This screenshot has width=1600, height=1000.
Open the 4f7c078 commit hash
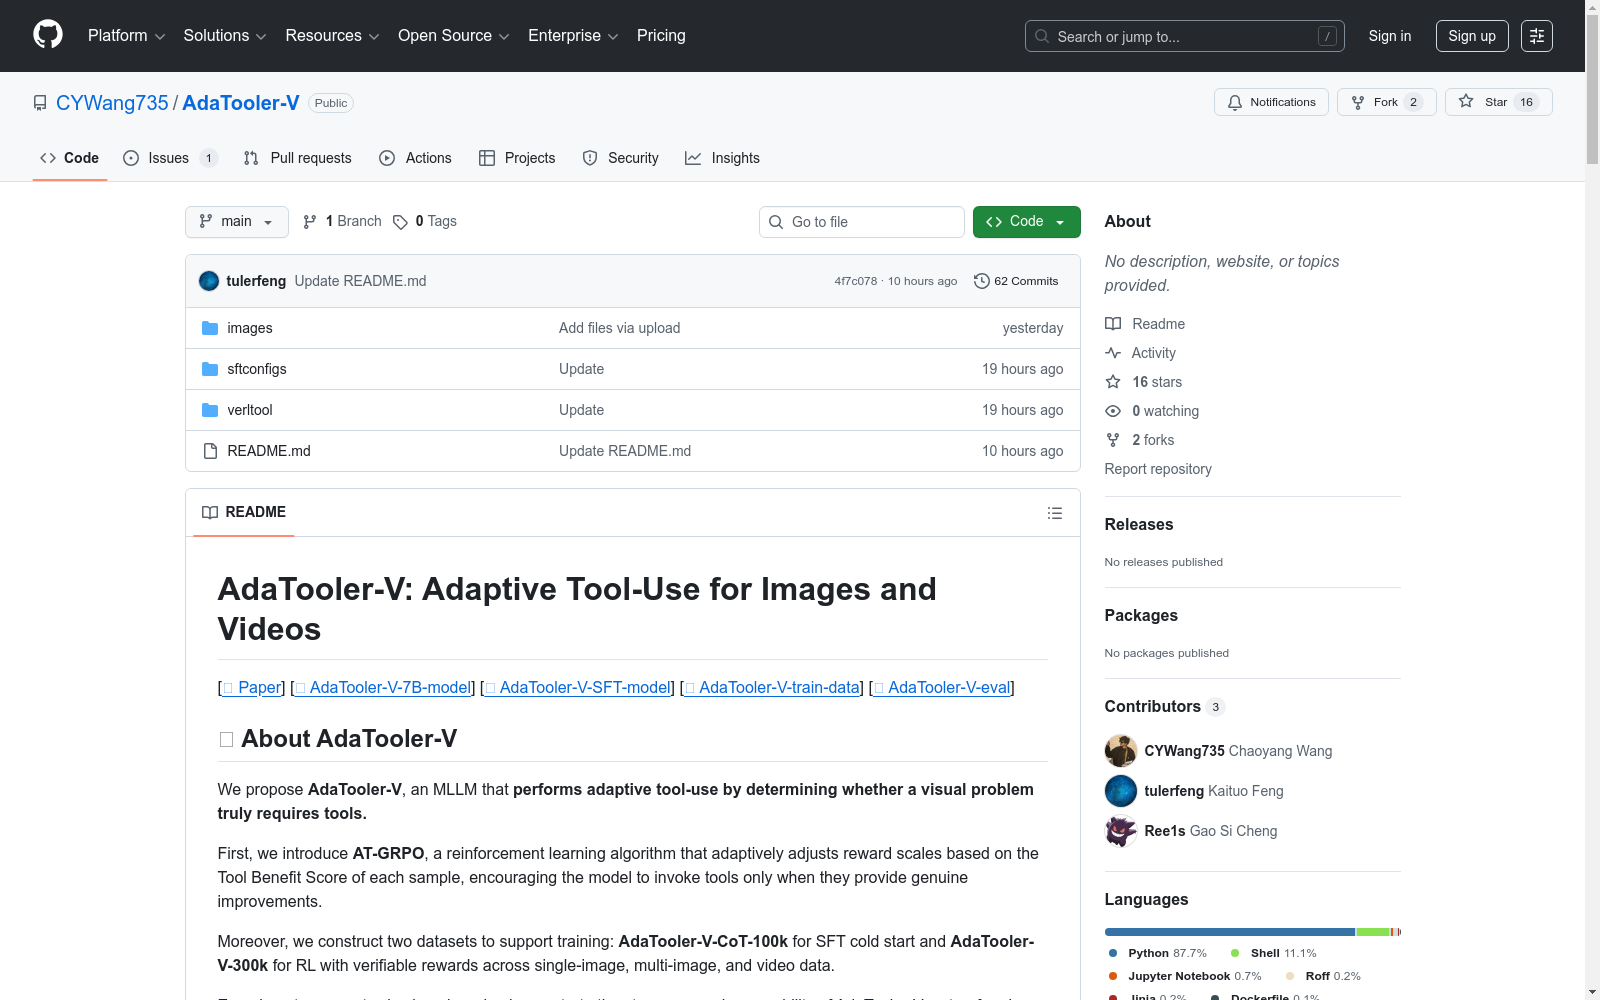click(x=856, y=281)
